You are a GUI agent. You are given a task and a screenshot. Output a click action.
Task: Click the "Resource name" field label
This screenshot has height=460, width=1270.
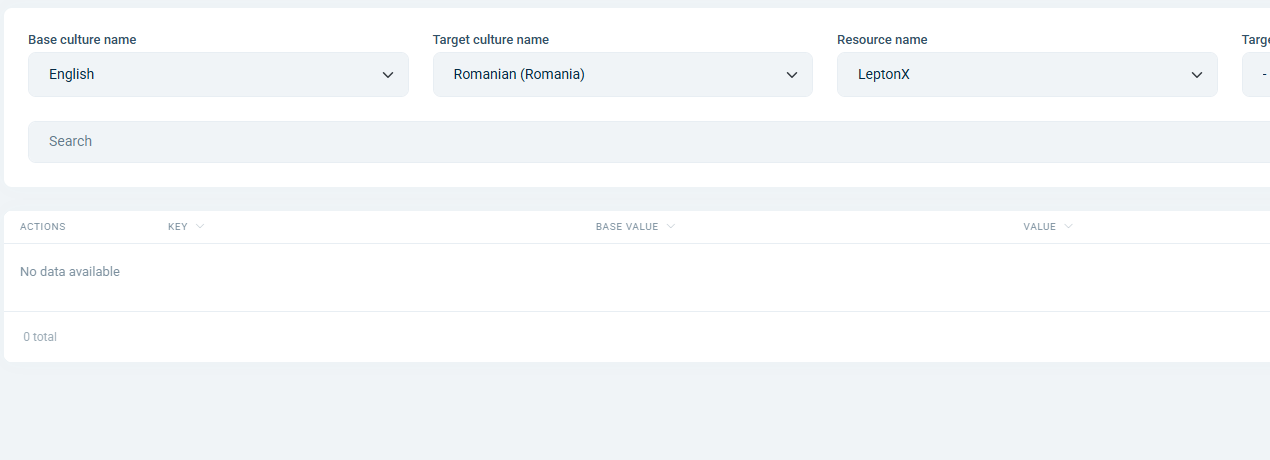click(882, 40)
